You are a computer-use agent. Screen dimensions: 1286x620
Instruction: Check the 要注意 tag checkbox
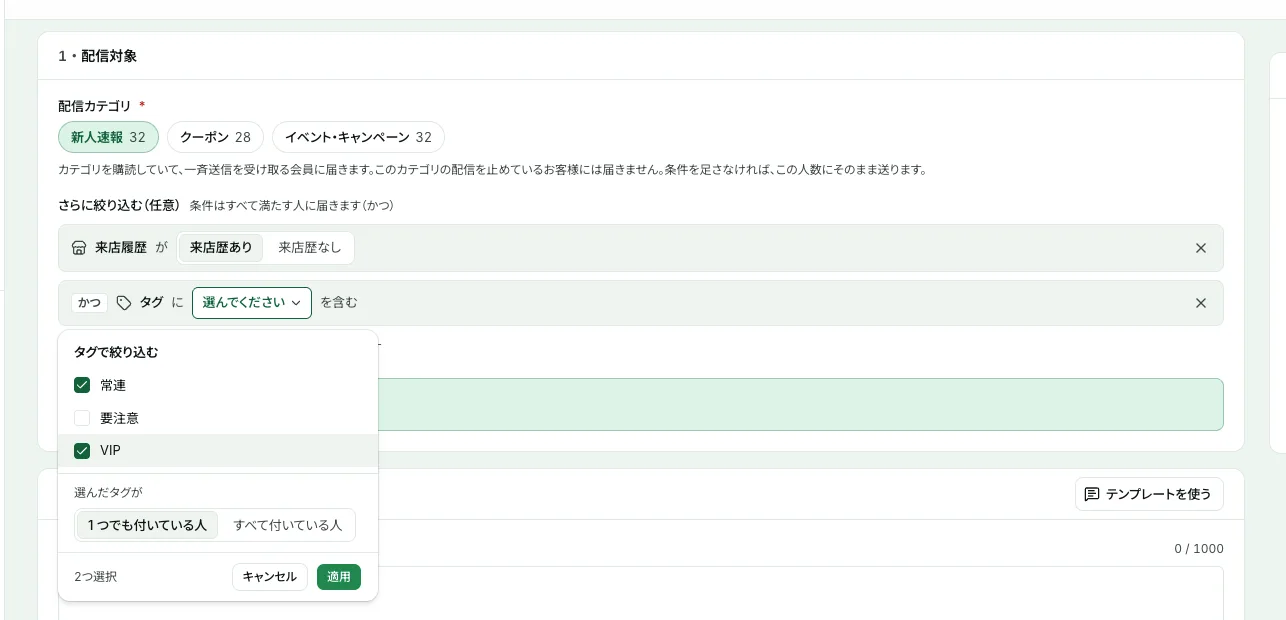point(82,418)
